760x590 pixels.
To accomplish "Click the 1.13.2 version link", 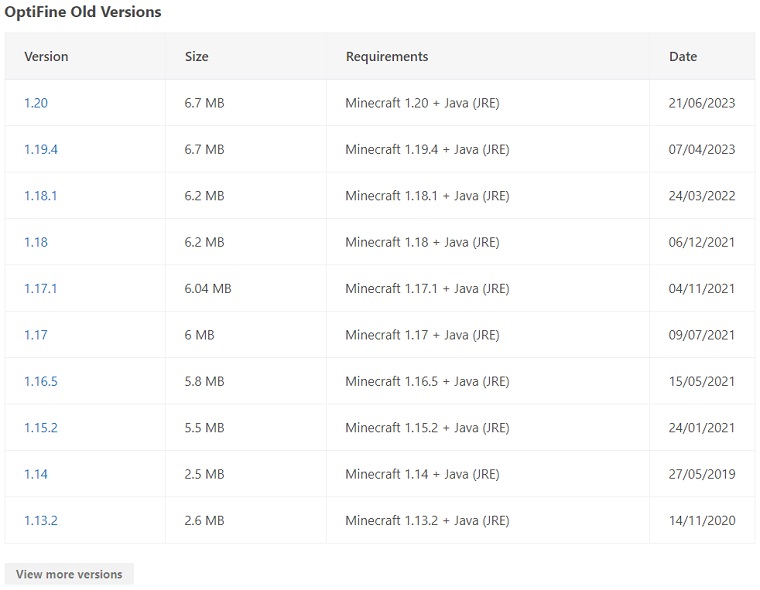I will coord(41,520).
